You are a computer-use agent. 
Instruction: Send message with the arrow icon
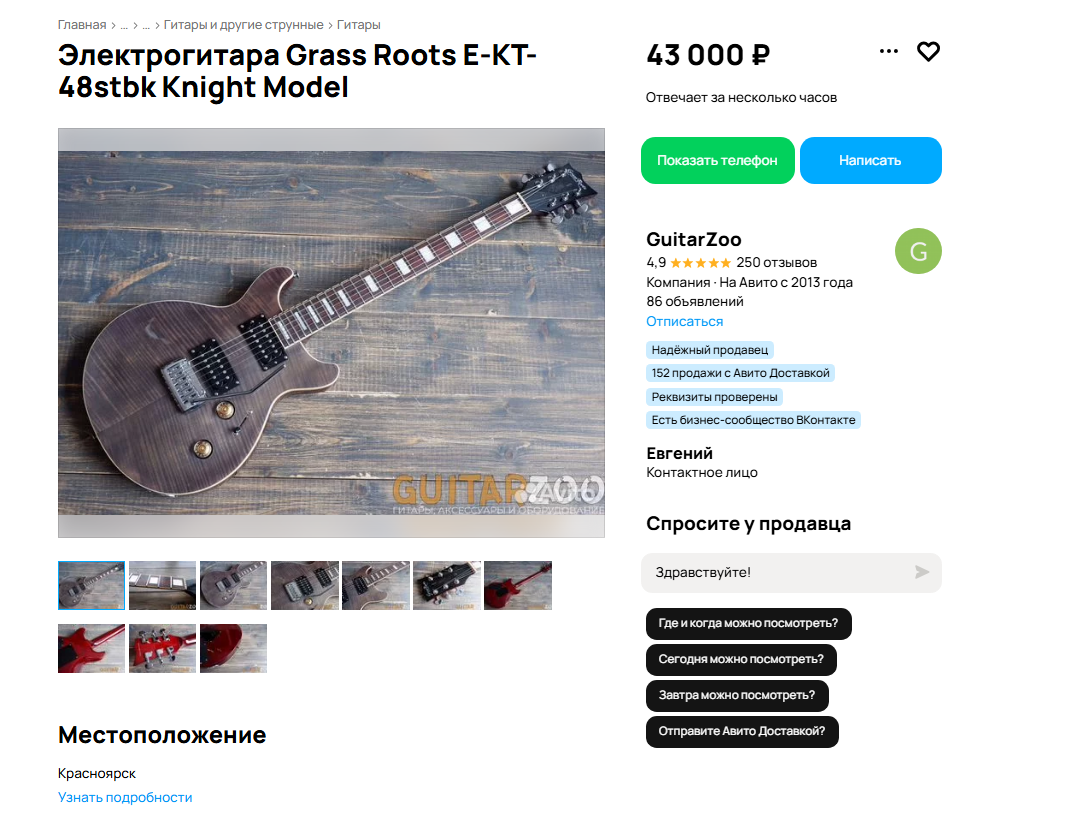[921, 572]
